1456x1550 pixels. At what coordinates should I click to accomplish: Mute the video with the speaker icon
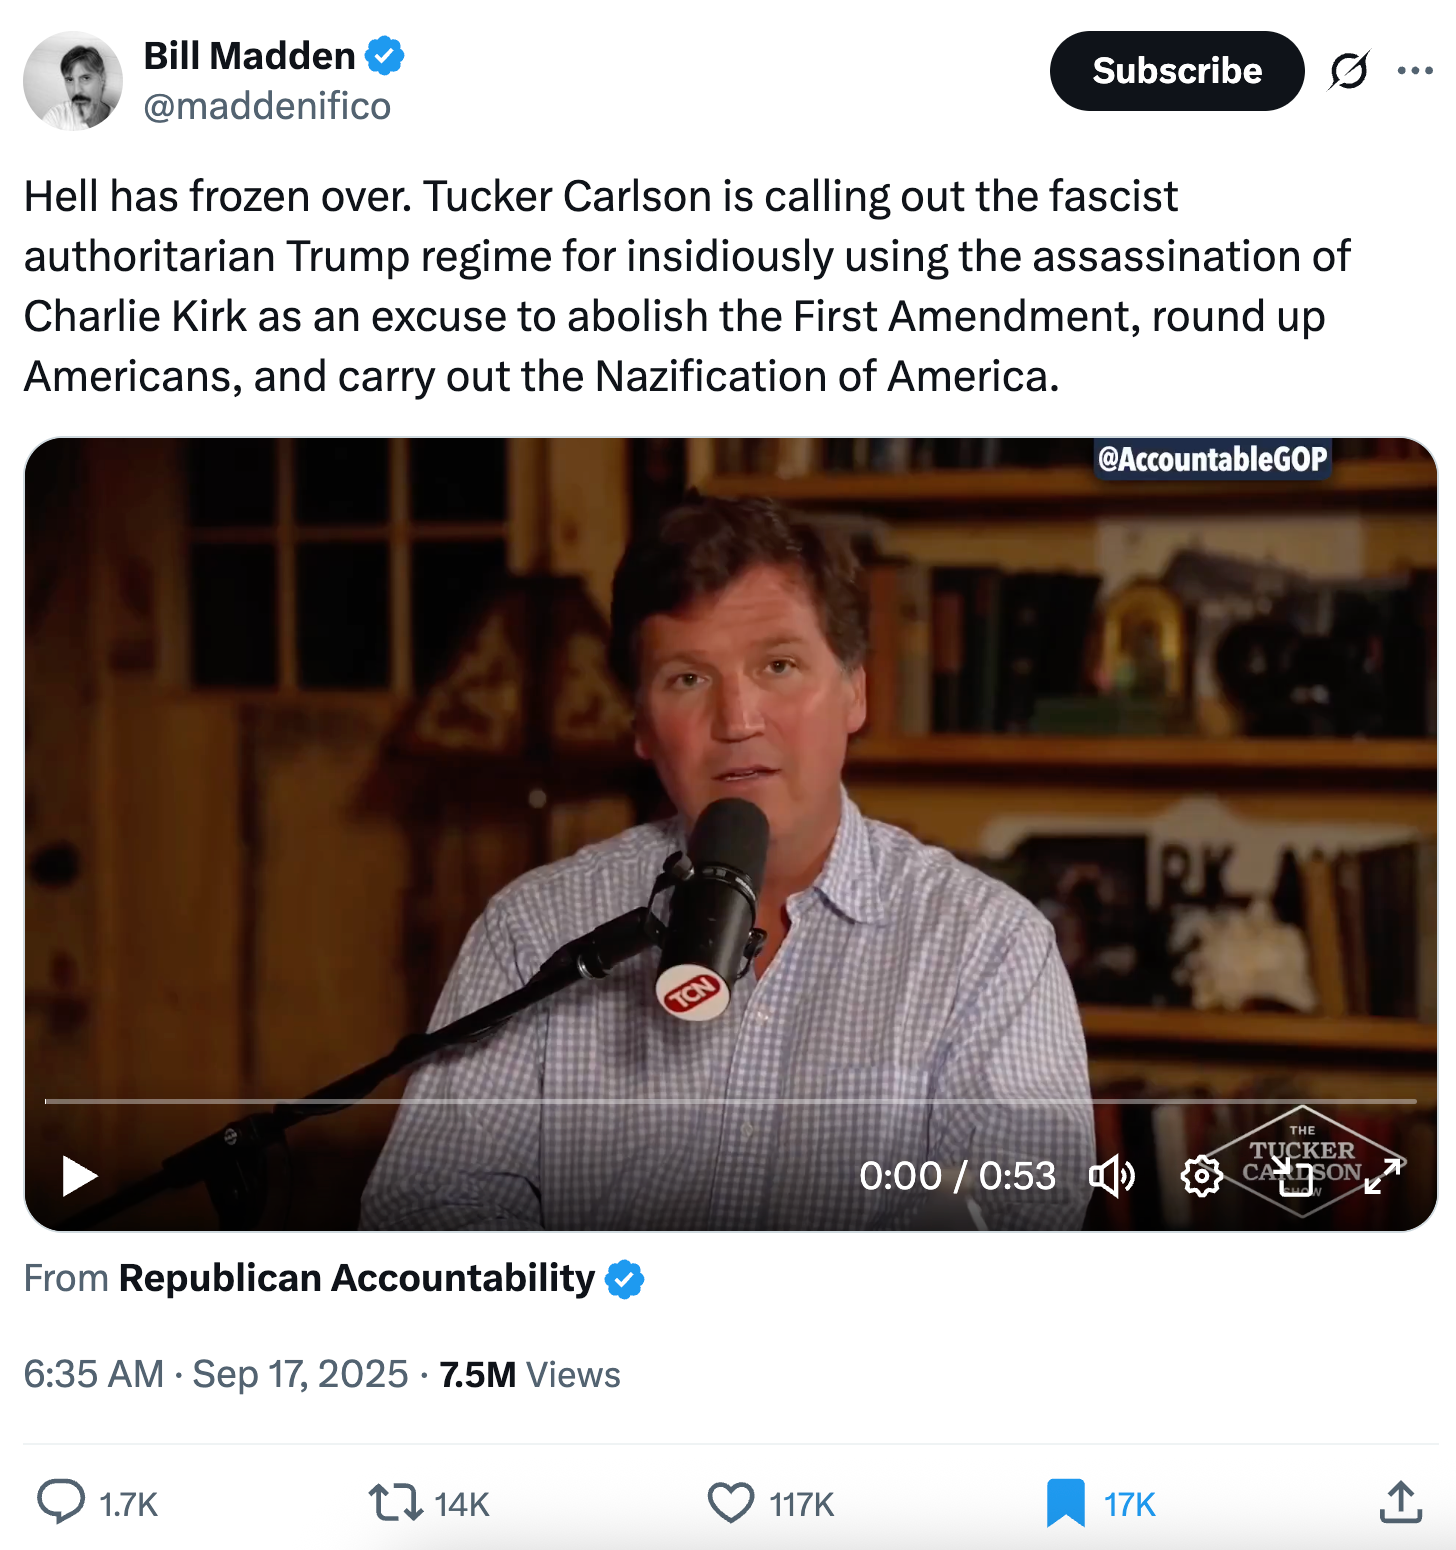[x=1112, y=1176]
